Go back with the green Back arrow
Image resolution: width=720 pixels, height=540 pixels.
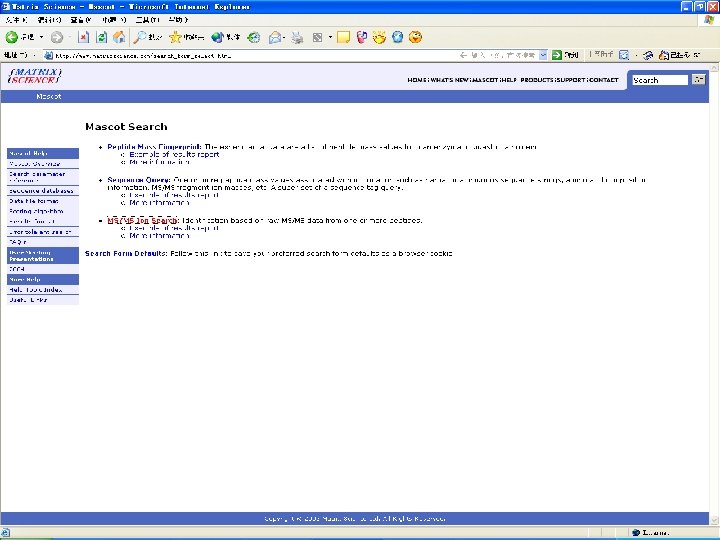click(20, 37)
